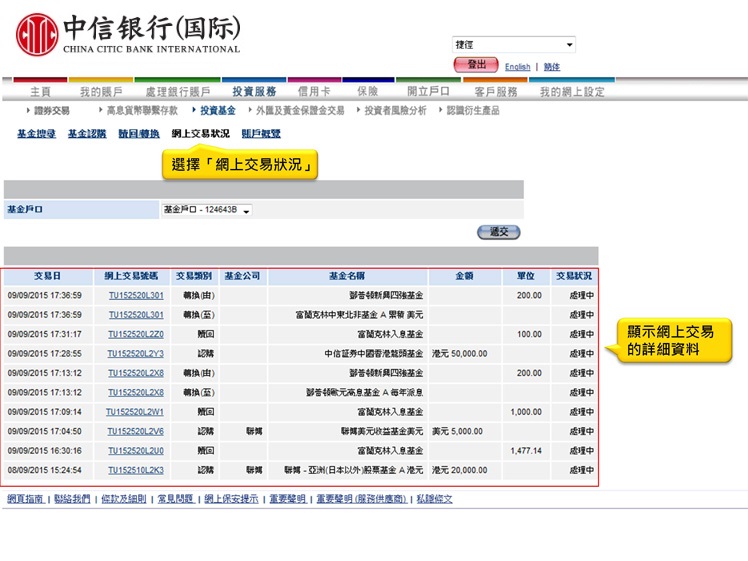Select the 投資服務 menu item
This screenshot has height=561, width=748.
coord(254,91)
